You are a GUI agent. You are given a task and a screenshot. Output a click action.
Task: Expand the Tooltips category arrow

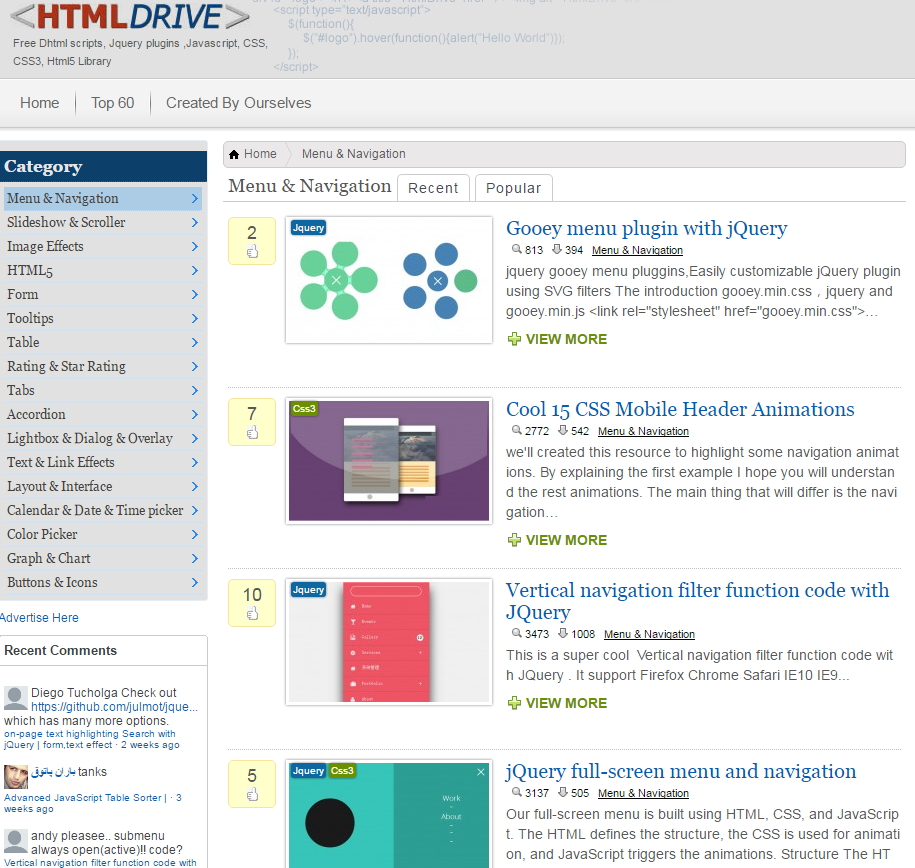tap(195, 318)
